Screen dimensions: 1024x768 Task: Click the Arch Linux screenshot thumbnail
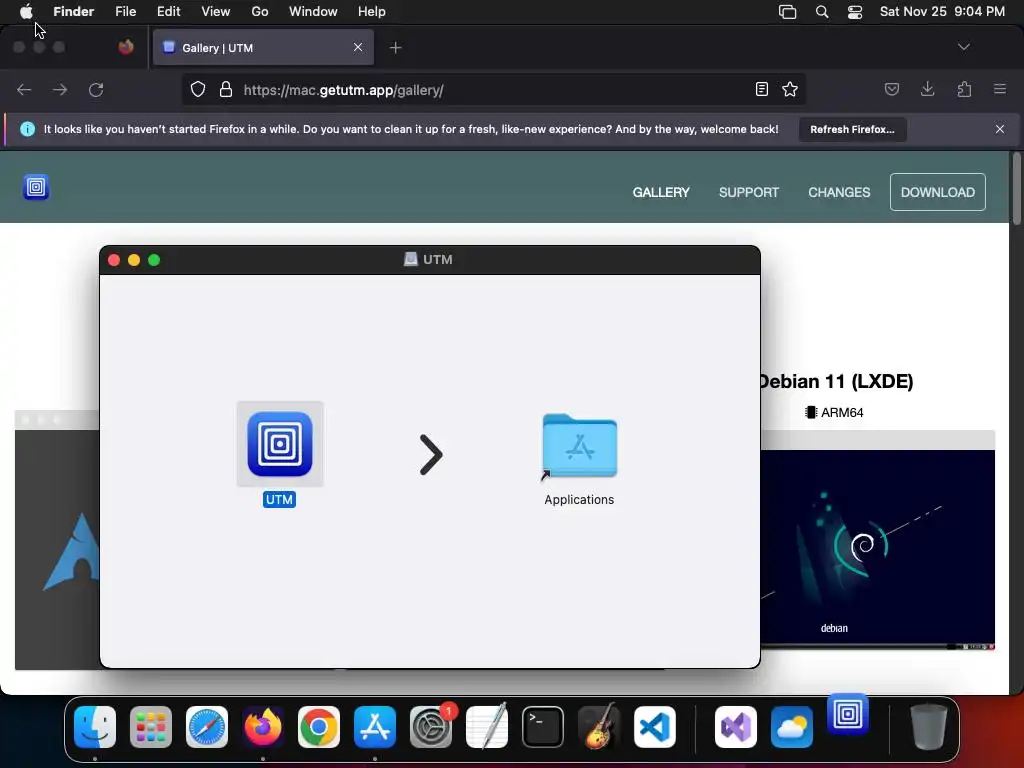[x=57, y=540]
